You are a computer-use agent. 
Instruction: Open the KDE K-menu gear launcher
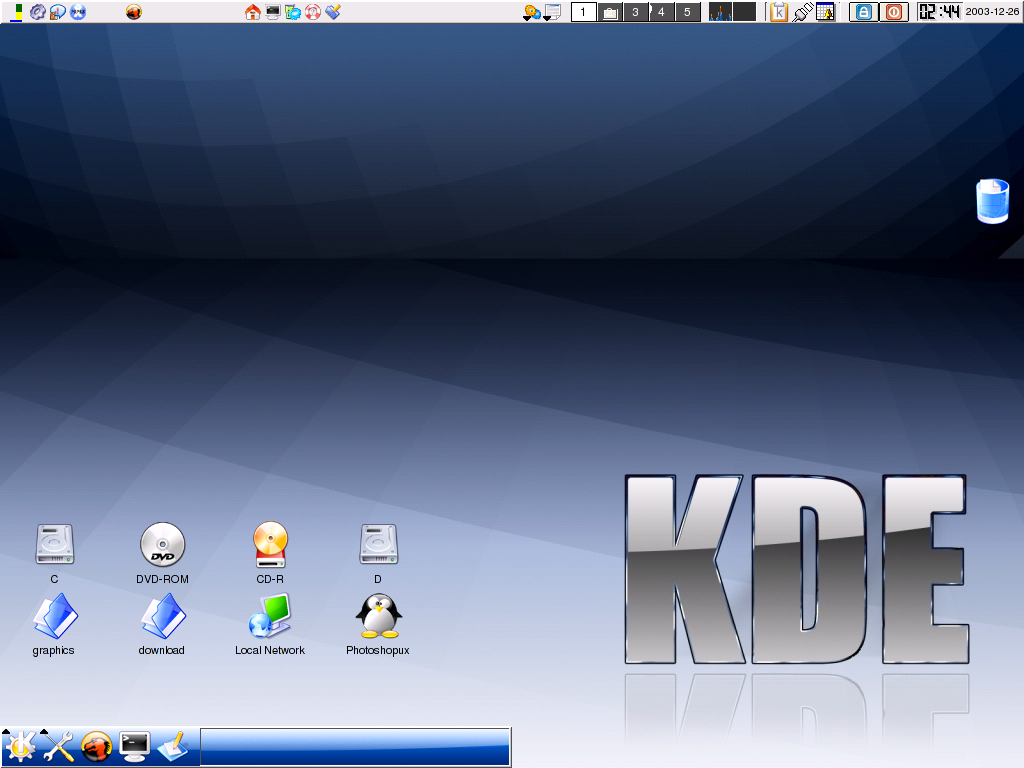pyautogui.click(x=20, y=746)
